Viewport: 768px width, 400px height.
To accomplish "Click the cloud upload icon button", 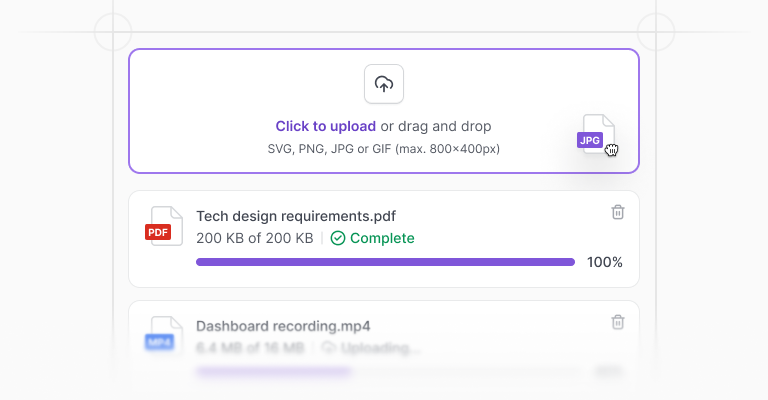I will [384, 84].
